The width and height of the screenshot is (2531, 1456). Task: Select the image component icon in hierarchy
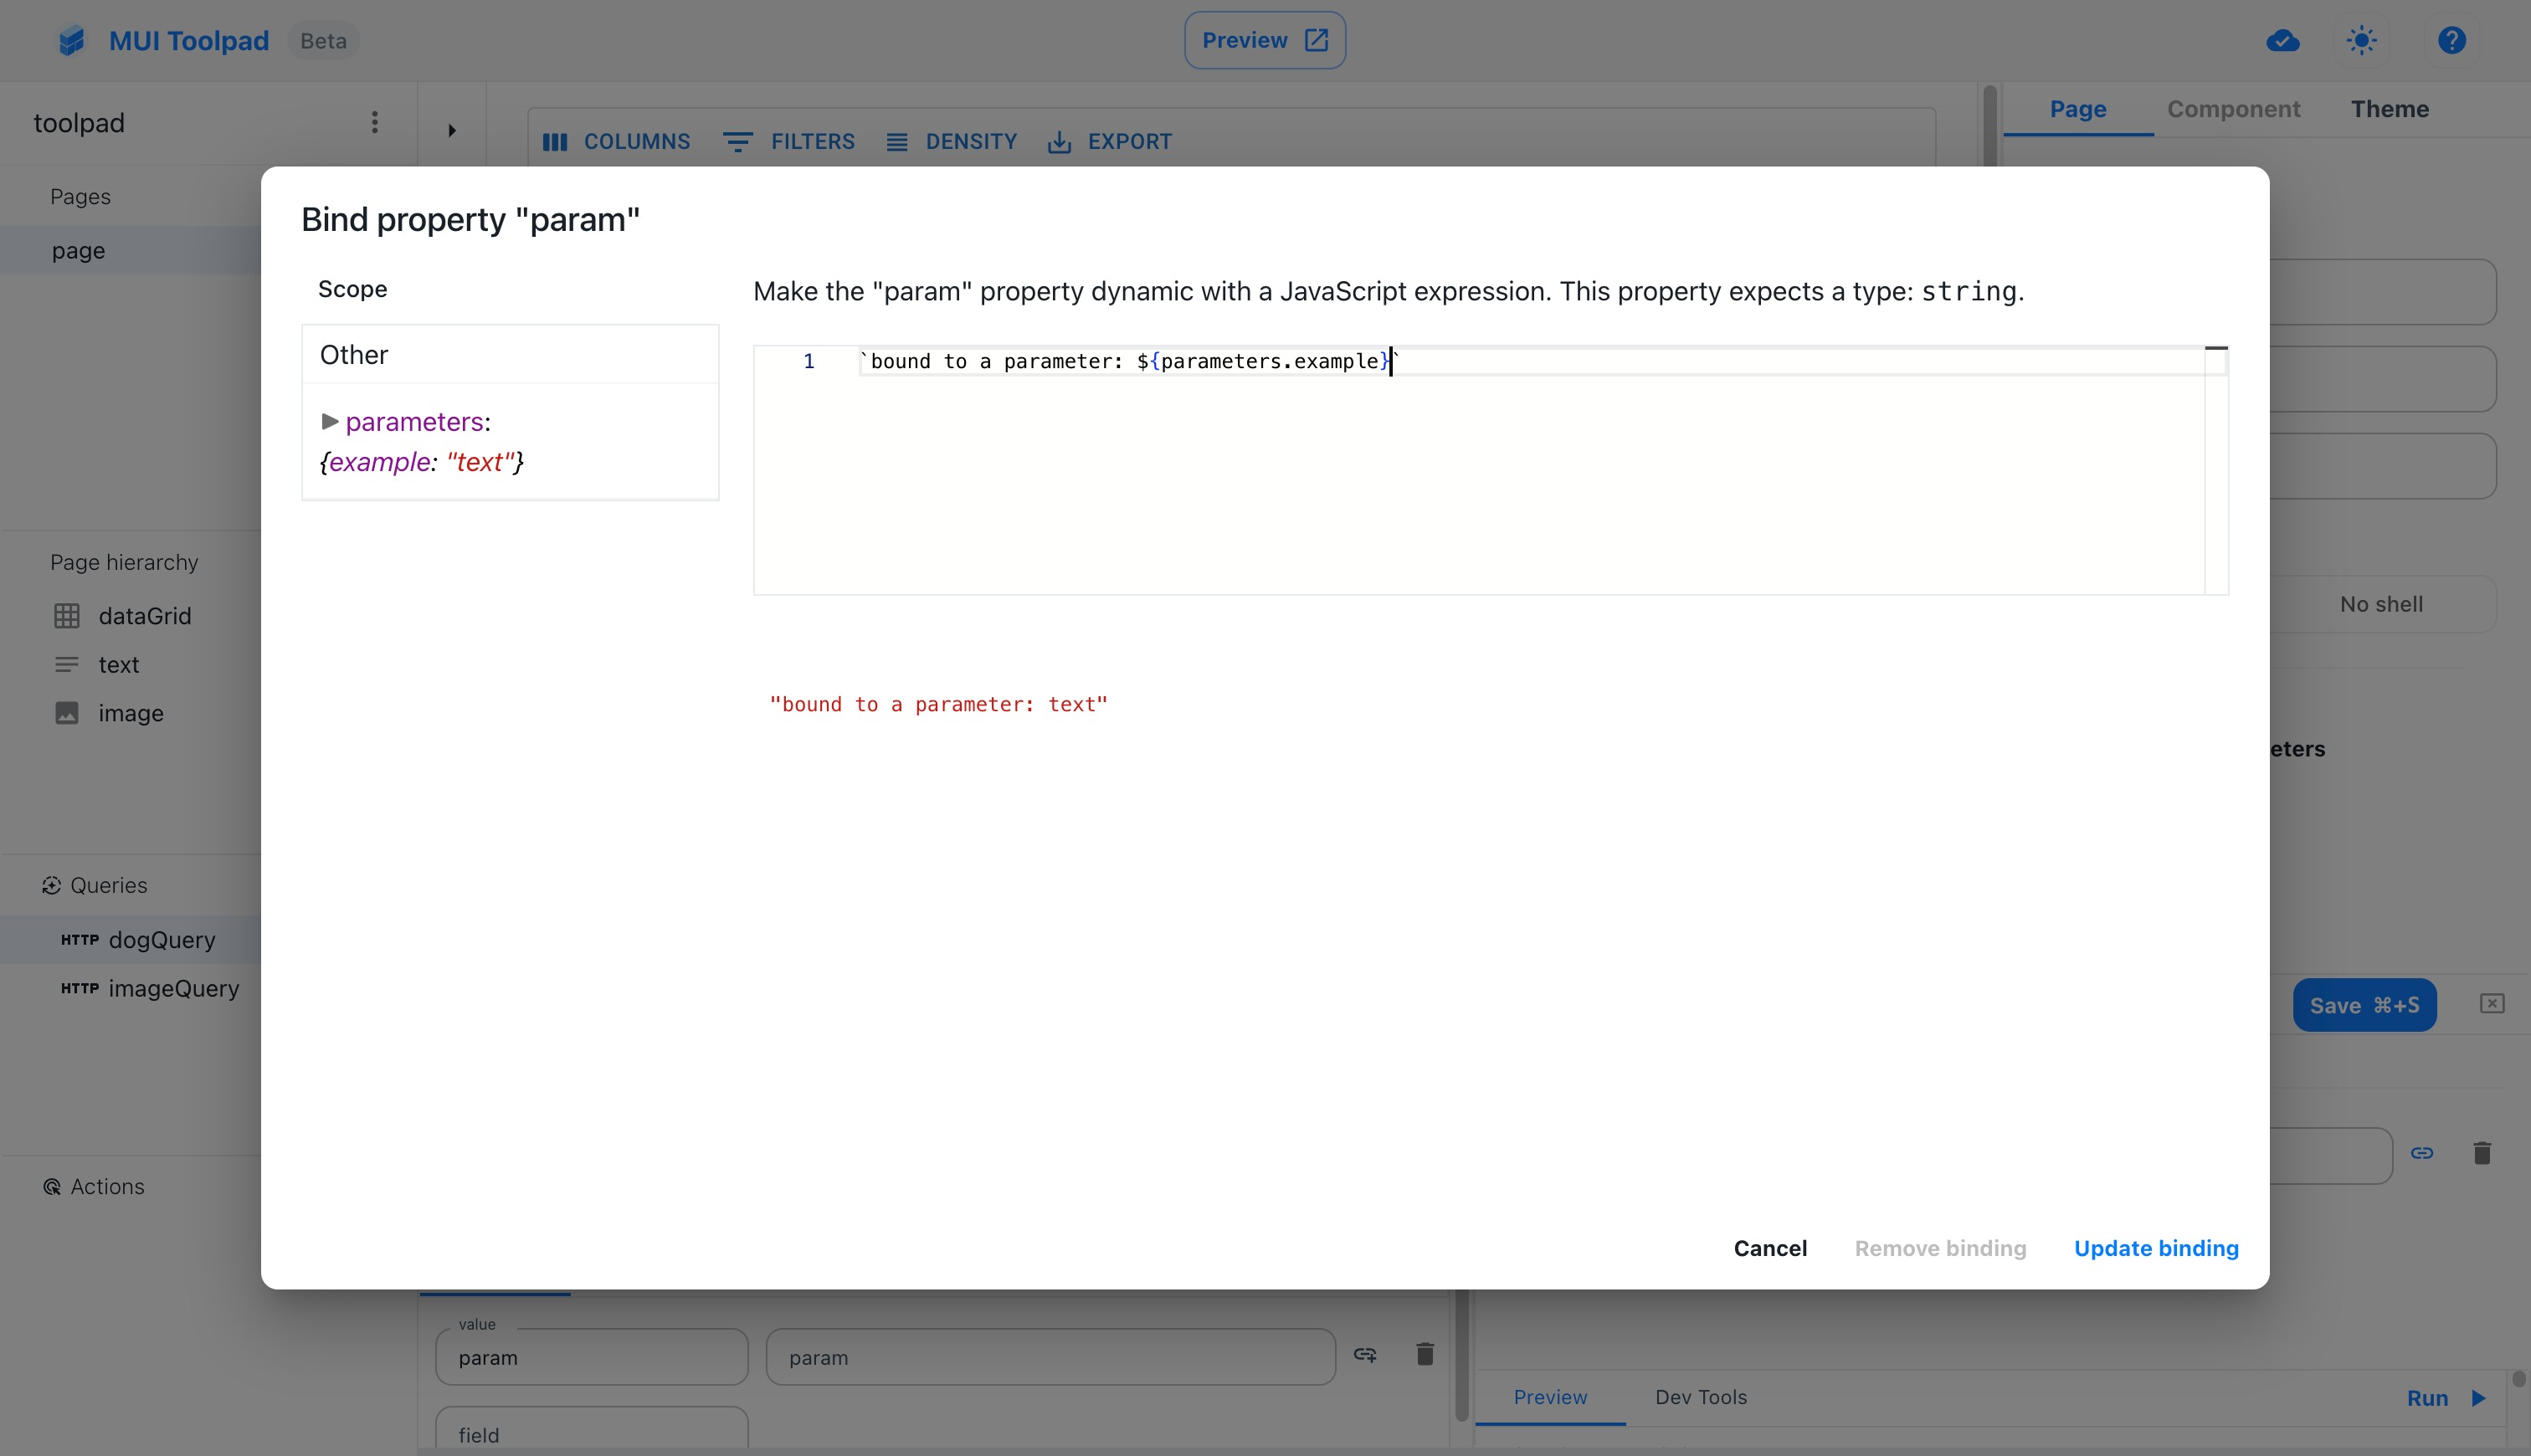tap(67, 713)
